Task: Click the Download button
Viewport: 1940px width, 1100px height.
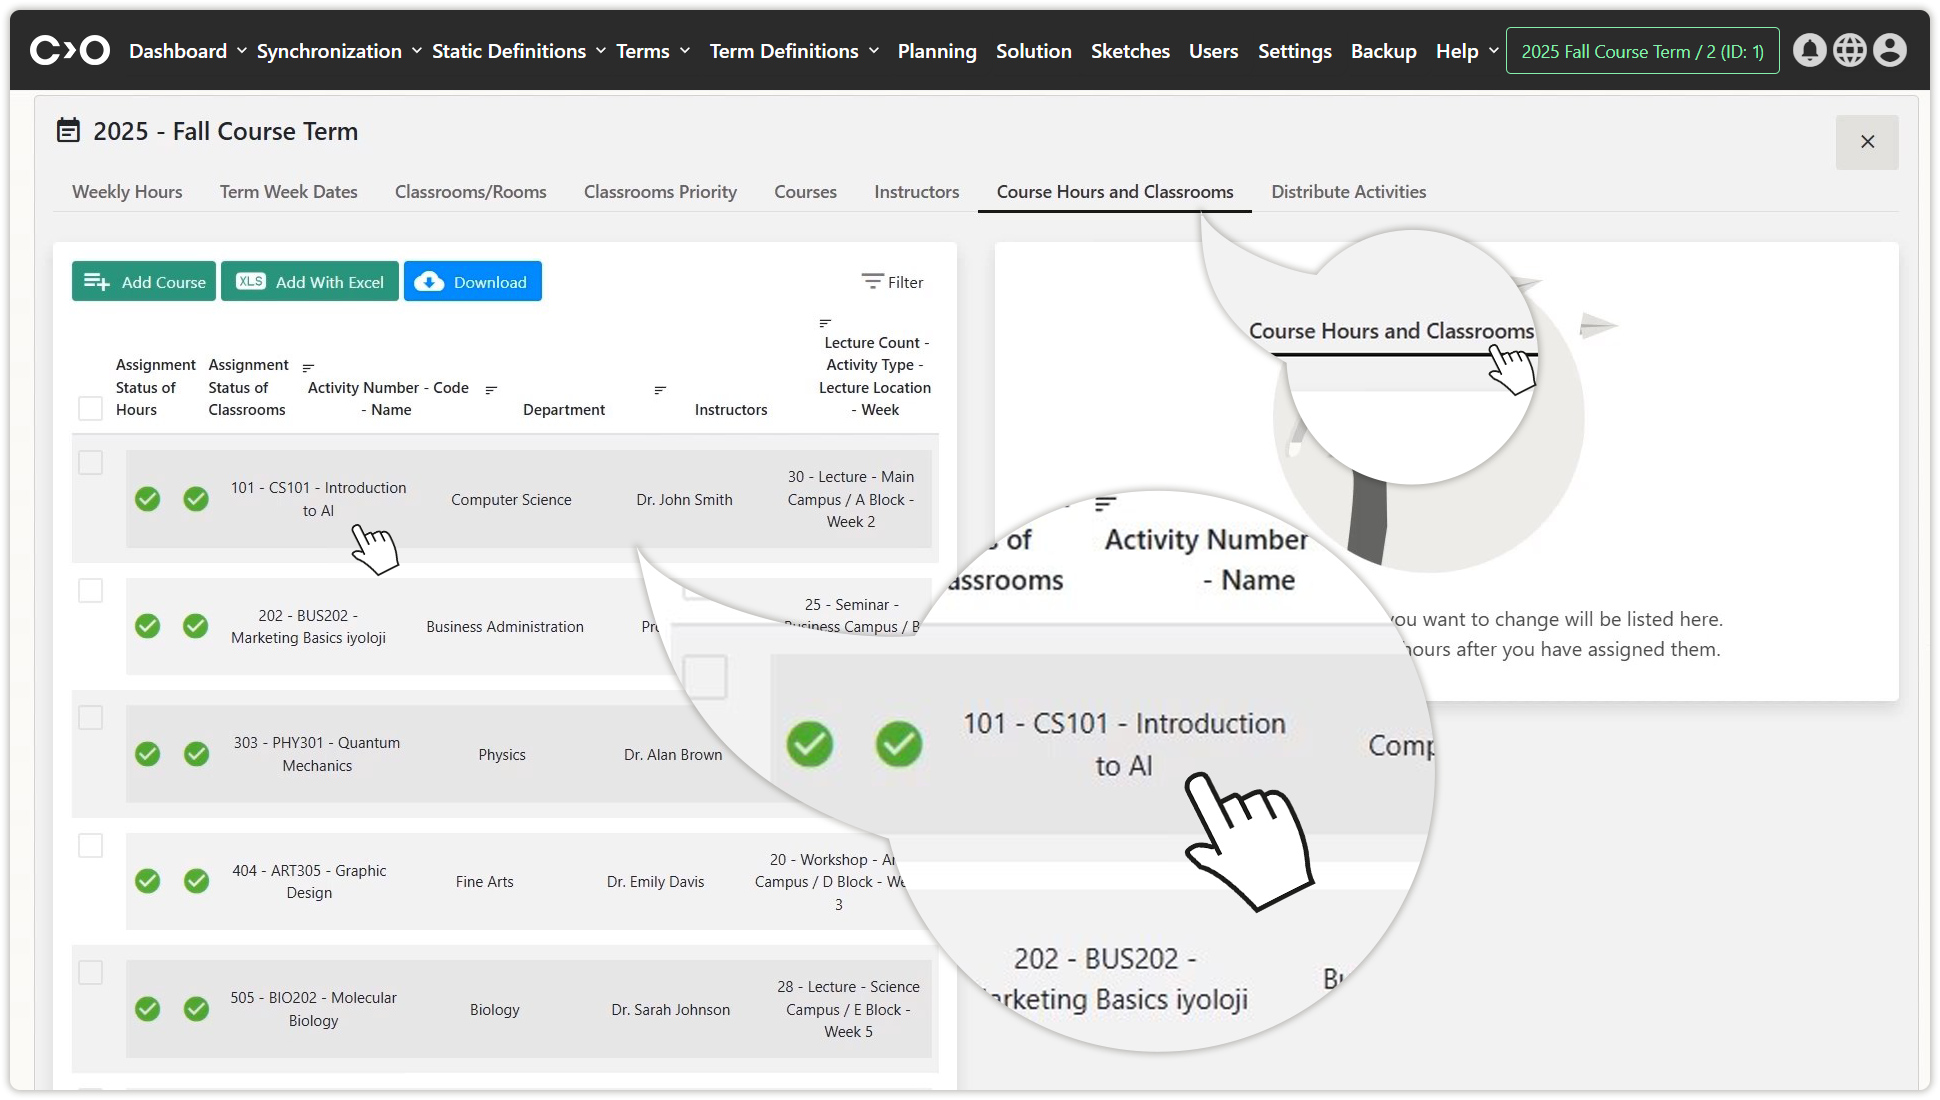Action: (472, 282)
